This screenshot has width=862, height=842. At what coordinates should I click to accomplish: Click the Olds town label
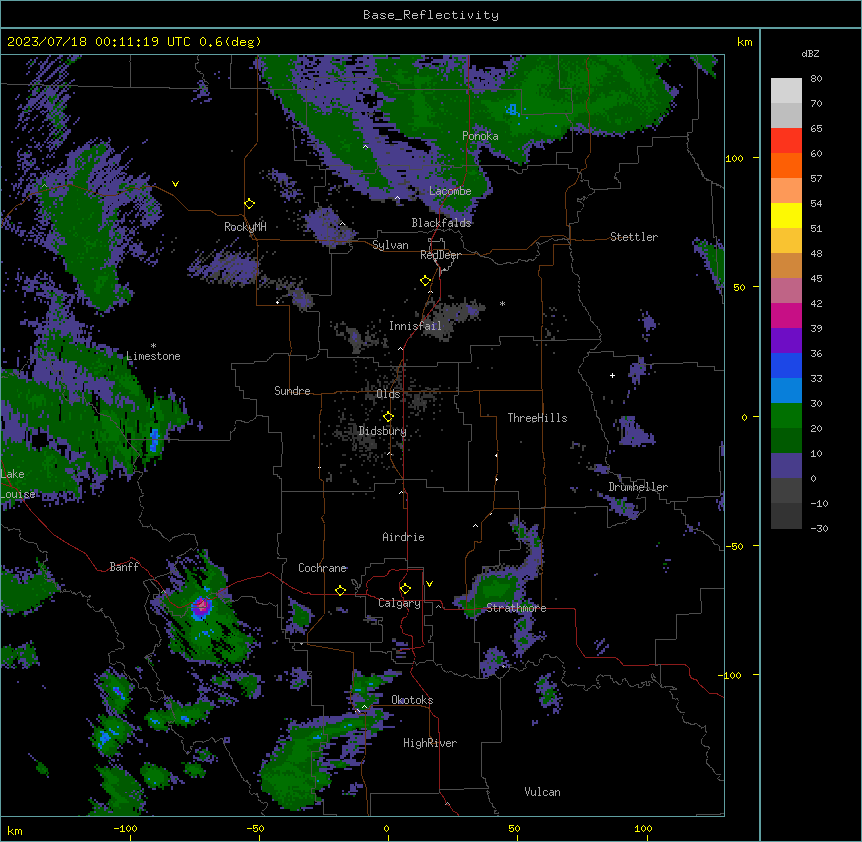388,394
